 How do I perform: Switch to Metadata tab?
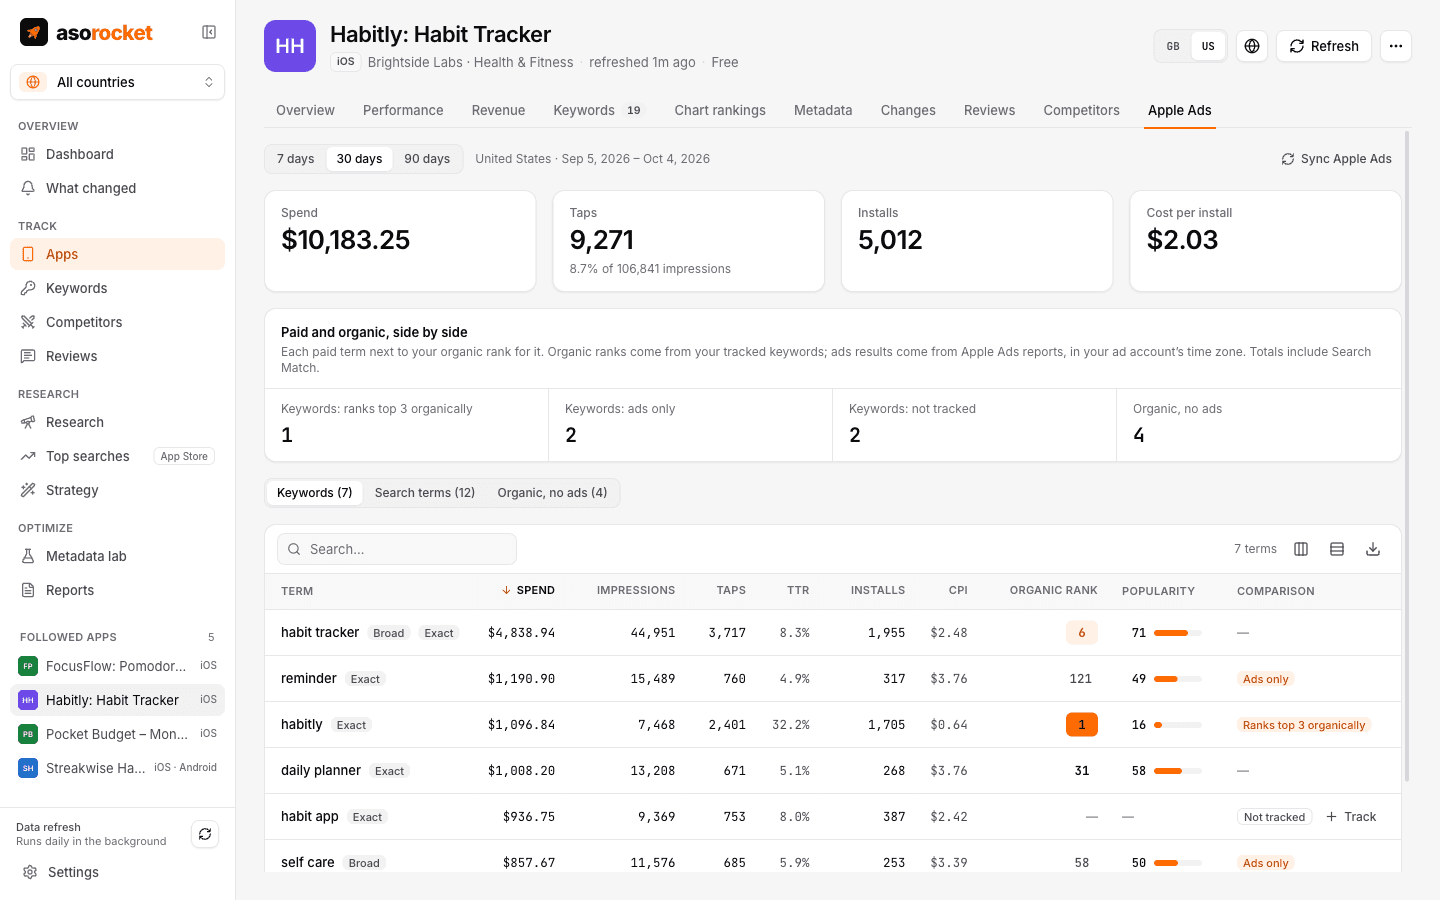[823, 110]
